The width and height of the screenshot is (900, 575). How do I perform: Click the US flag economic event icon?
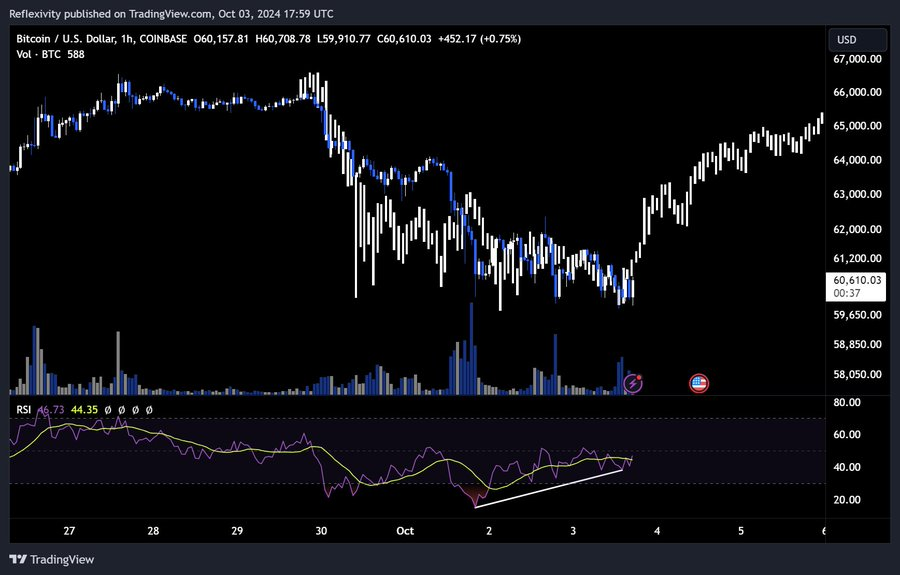point(699,382)
